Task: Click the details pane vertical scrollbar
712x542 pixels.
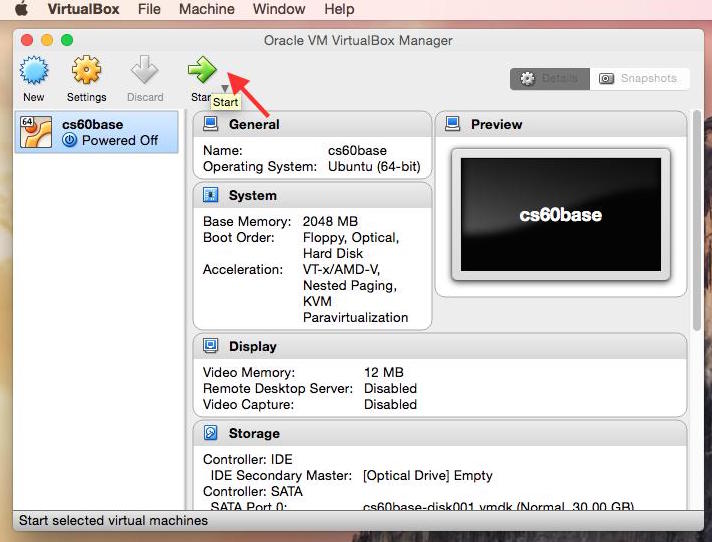Action: pyautogui.click(x=697, y=220)
